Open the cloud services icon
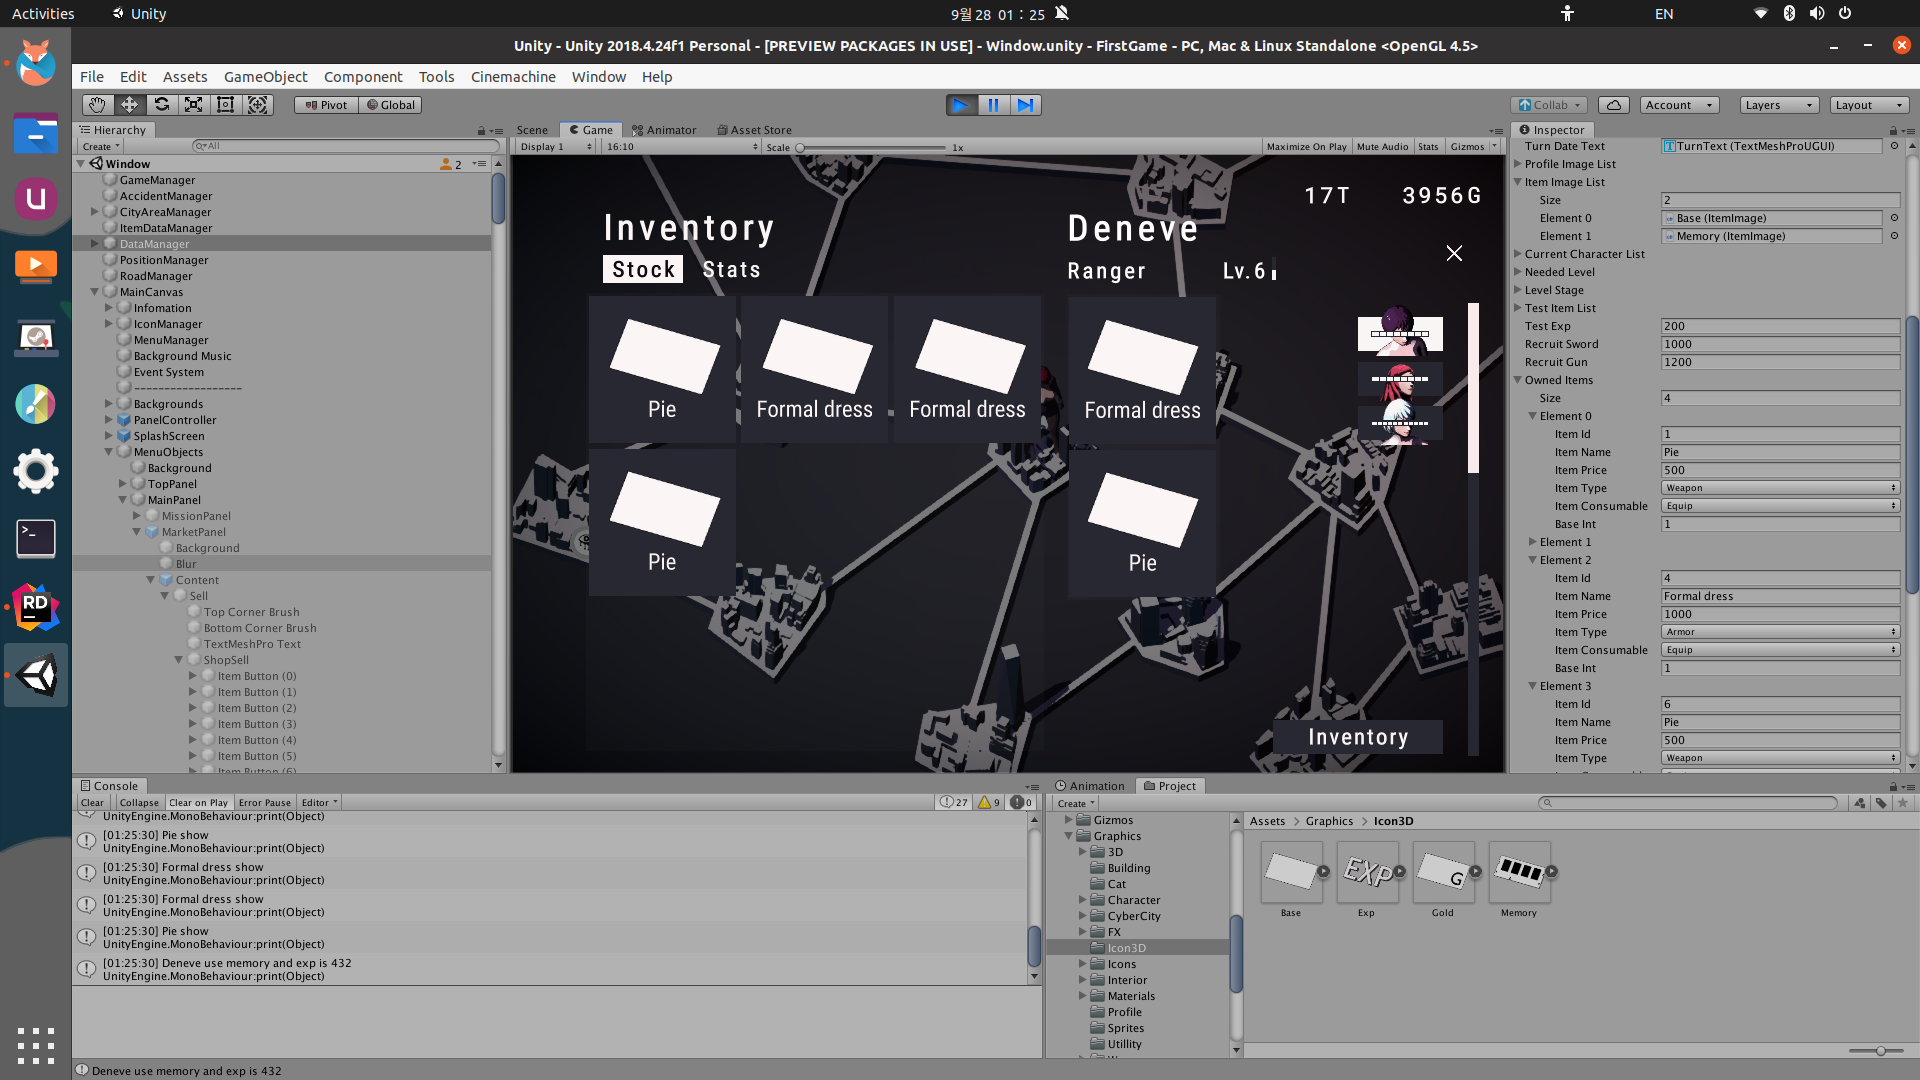 (1613, 105)
